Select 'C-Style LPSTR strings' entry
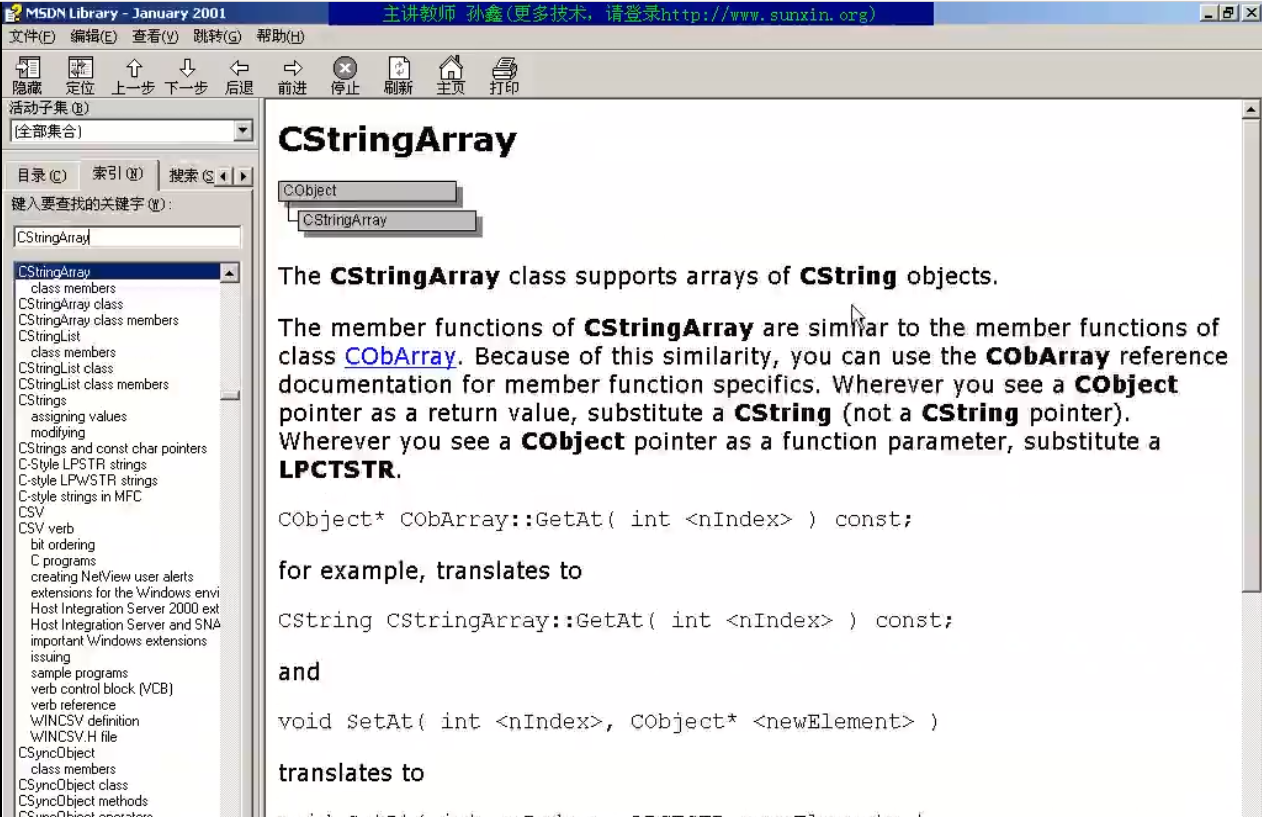This screenshot has width=1262, height=817. click(82, 464)
